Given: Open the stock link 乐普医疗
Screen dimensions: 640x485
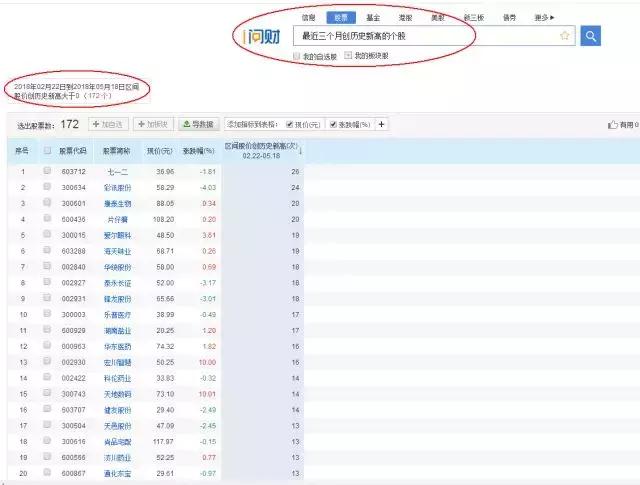Looking at the screenshot, I should pos(118,315).
